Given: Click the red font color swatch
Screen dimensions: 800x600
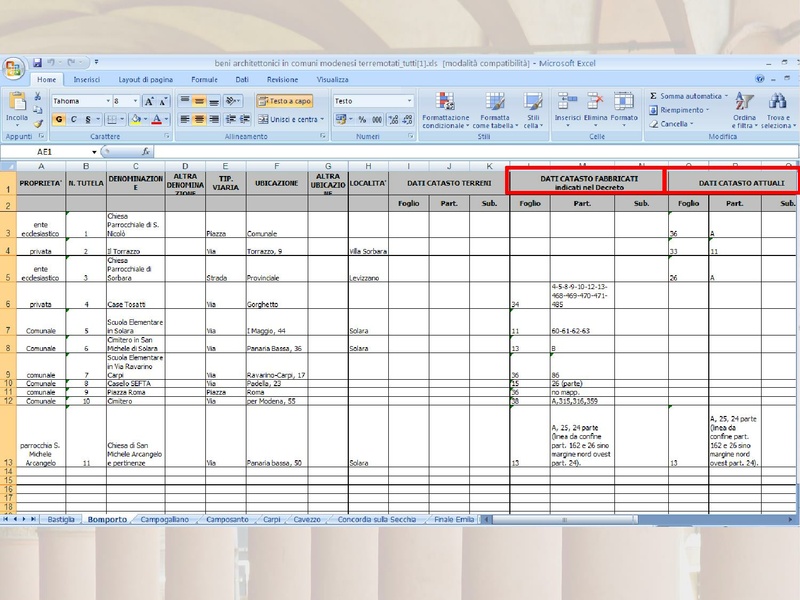Looking at the screenshot, I should point(156,119).
